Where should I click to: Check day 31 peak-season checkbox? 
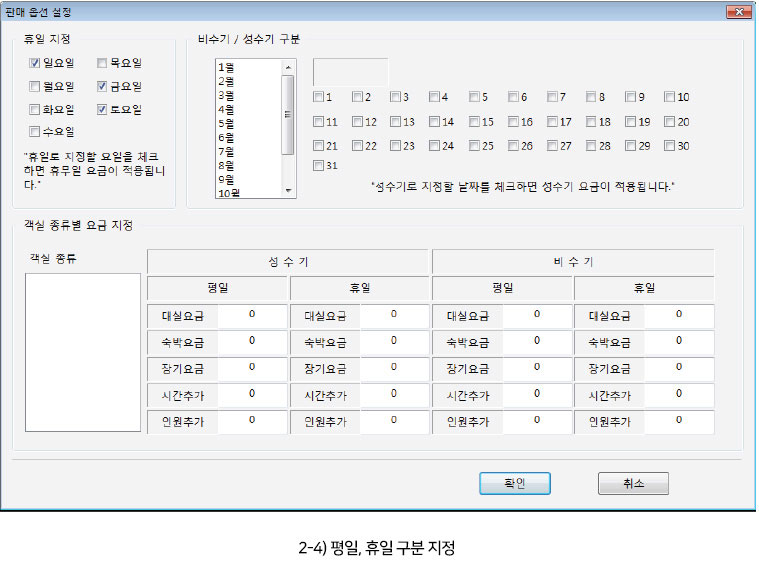coord(318,166)
